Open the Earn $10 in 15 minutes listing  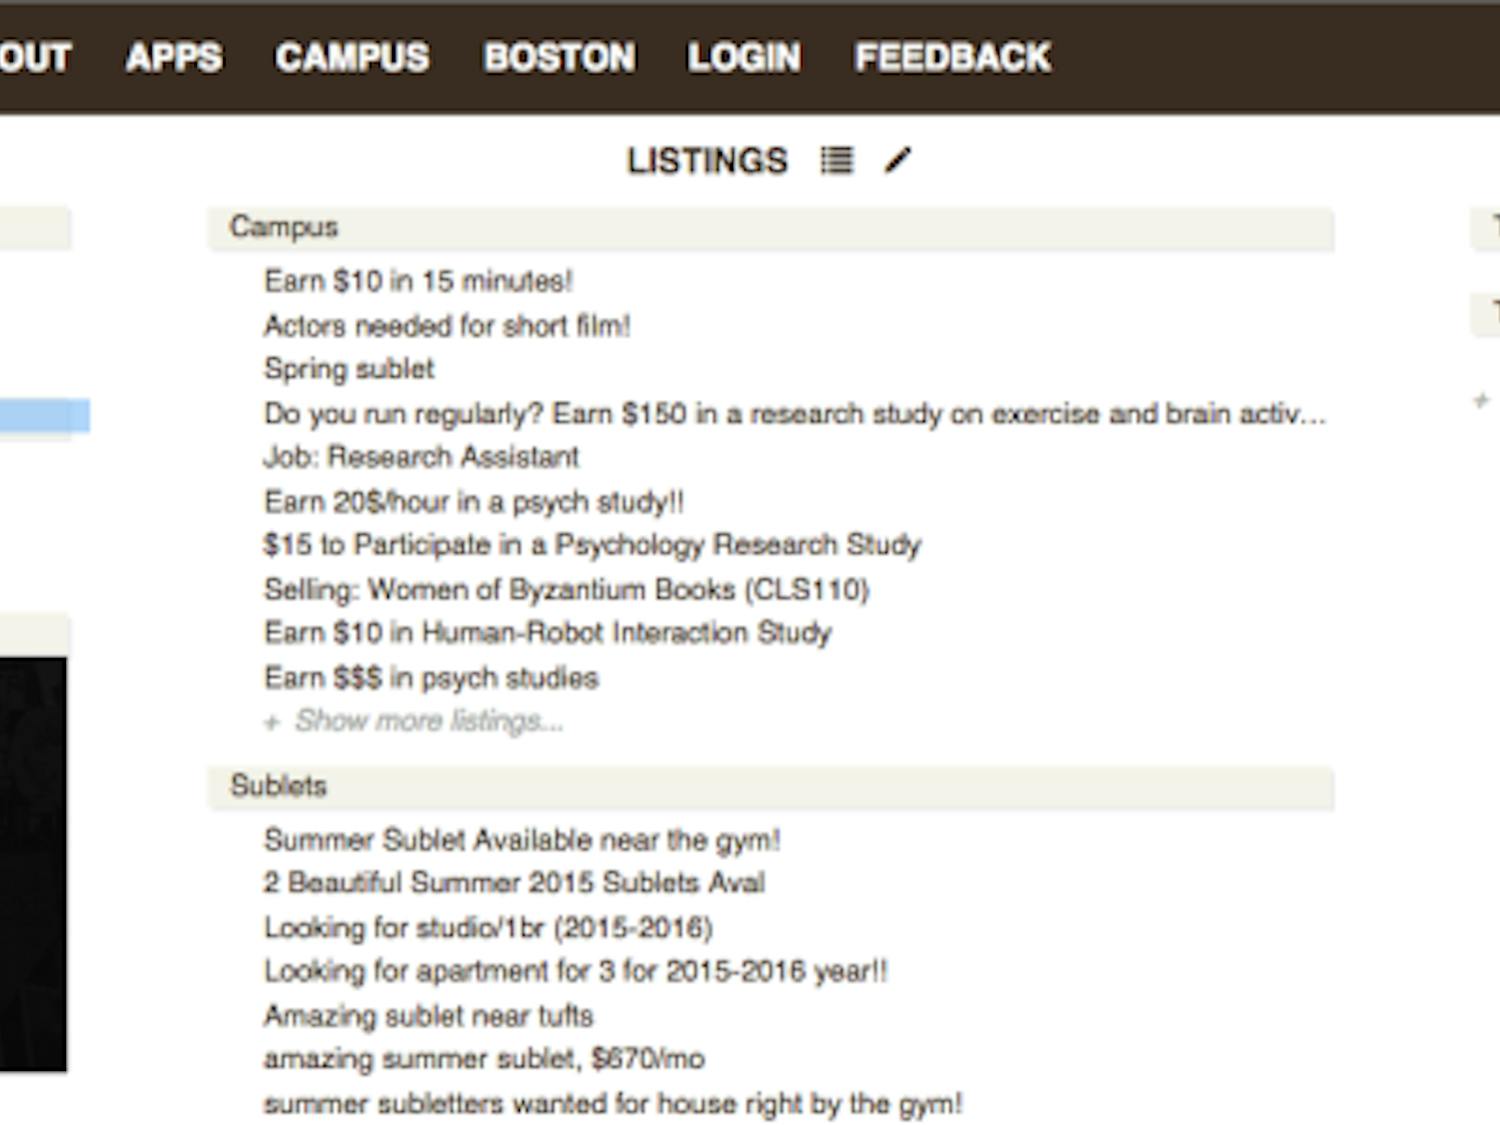417,282
